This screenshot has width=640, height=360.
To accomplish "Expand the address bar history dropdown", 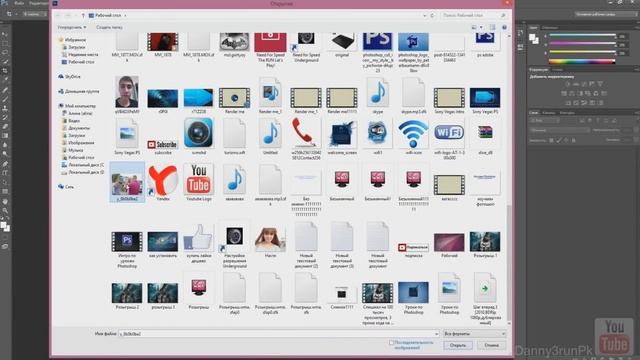I will pos(424,16).
